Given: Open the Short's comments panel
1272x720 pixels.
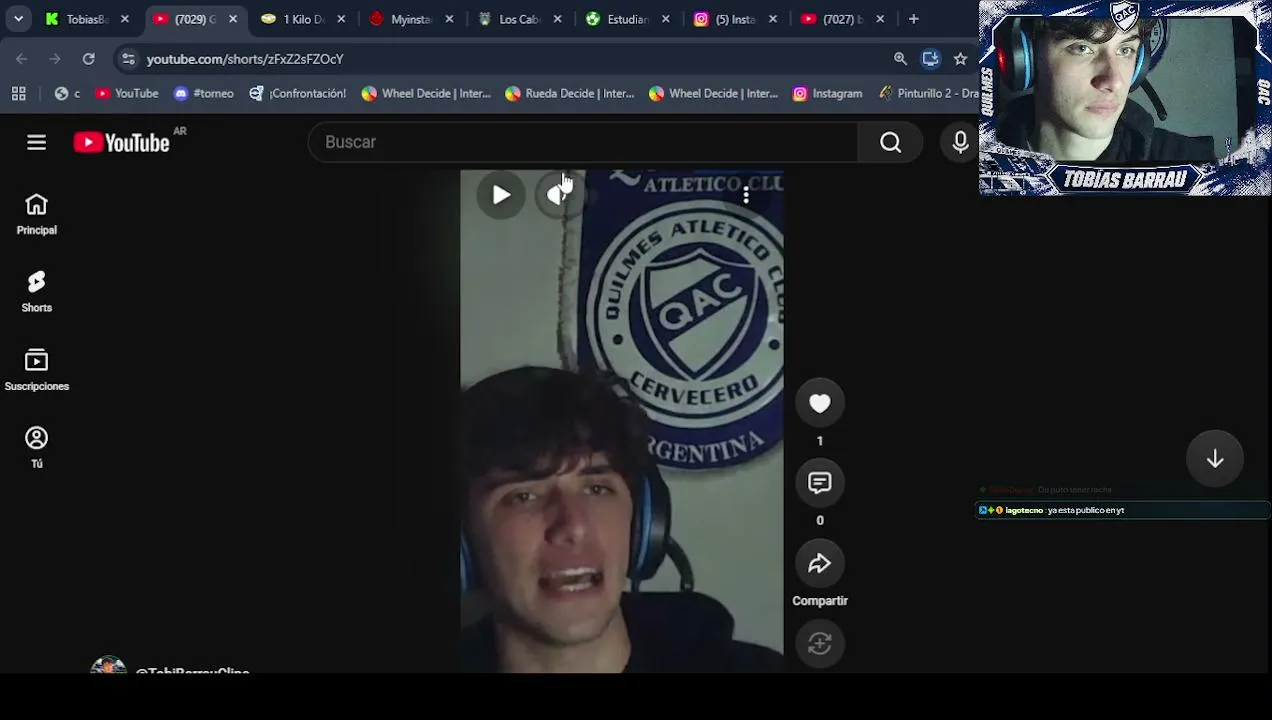Looking at the screenshot, I should click(819, 483).
